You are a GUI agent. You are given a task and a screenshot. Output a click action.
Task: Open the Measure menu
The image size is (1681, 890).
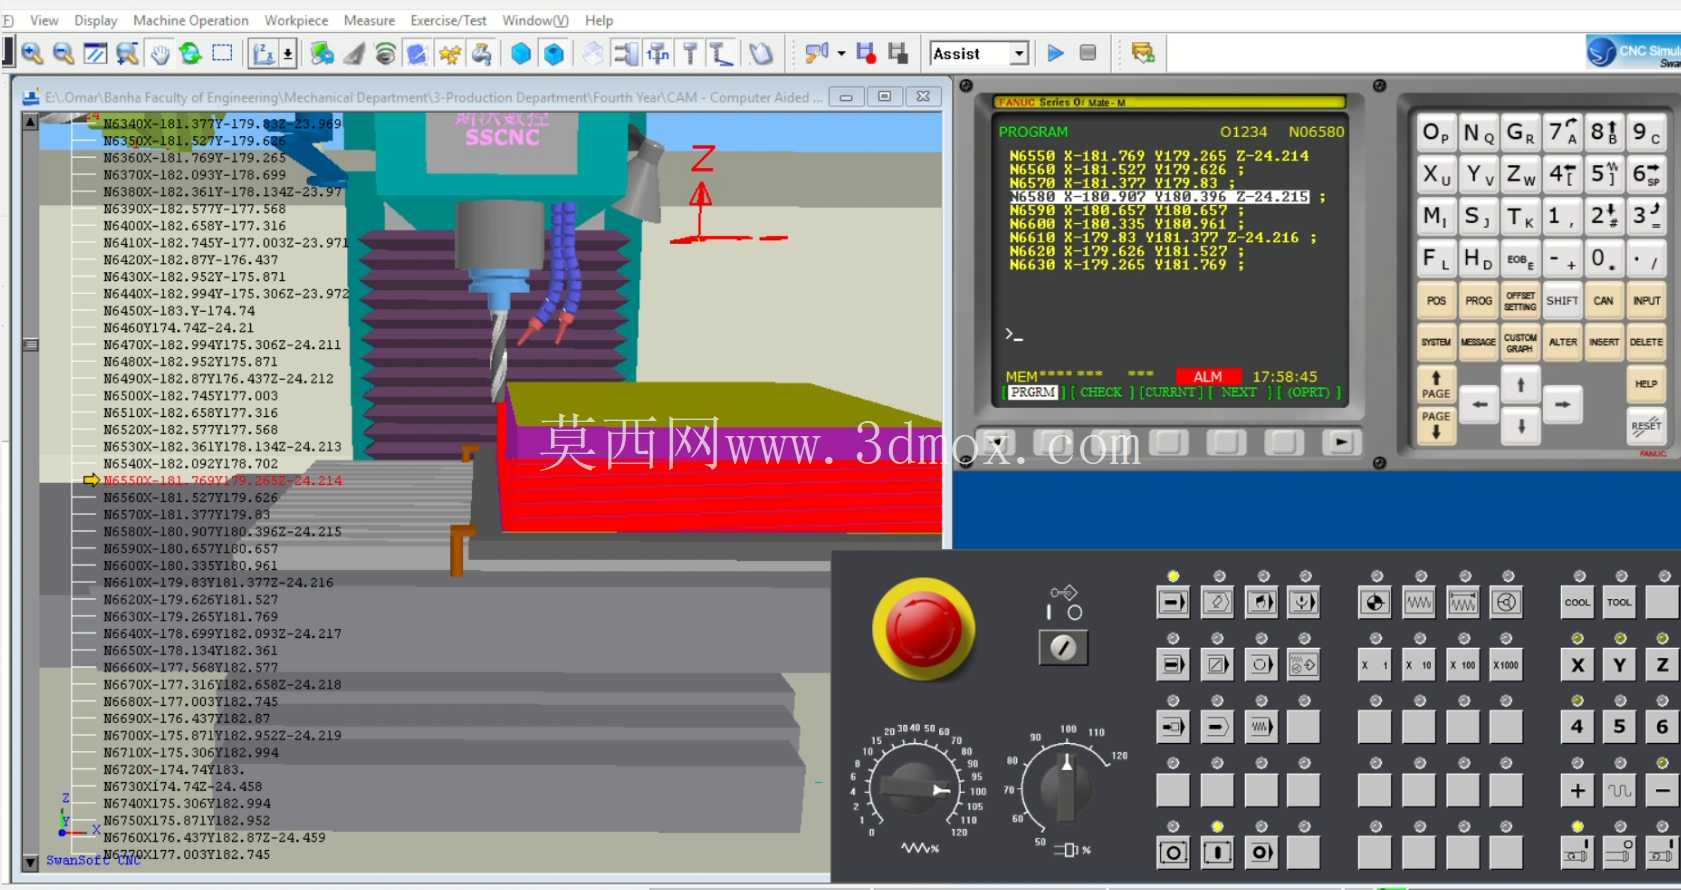[369, 20]
